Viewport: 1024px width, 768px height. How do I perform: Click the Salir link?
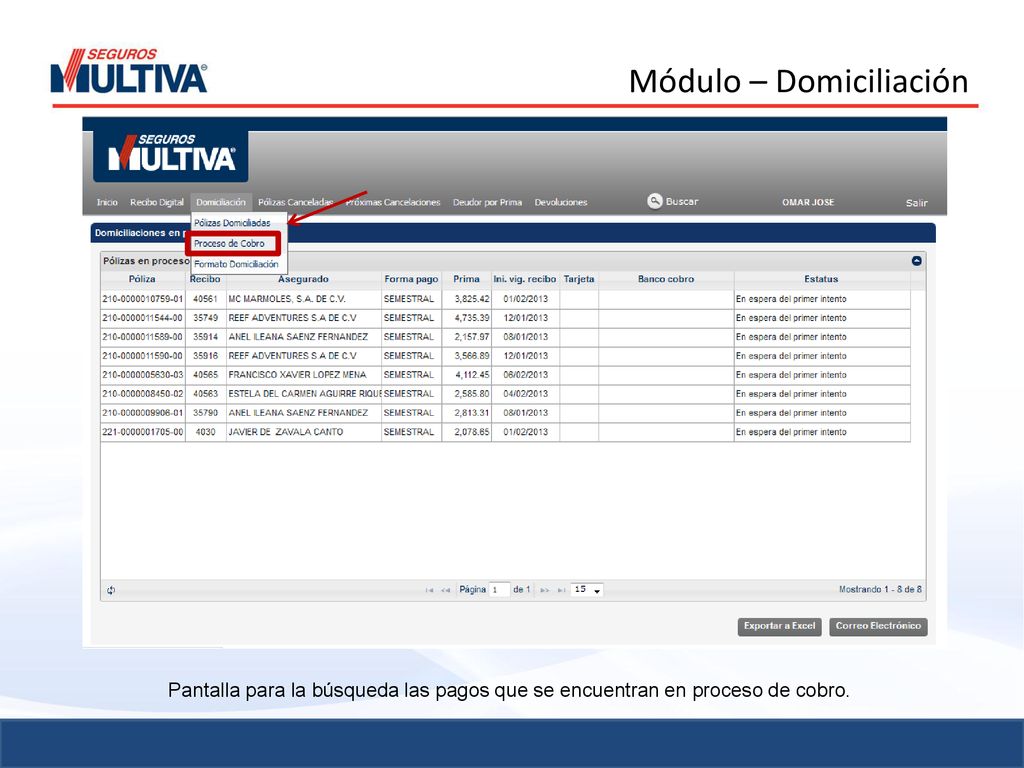click(x=916, y=203)
